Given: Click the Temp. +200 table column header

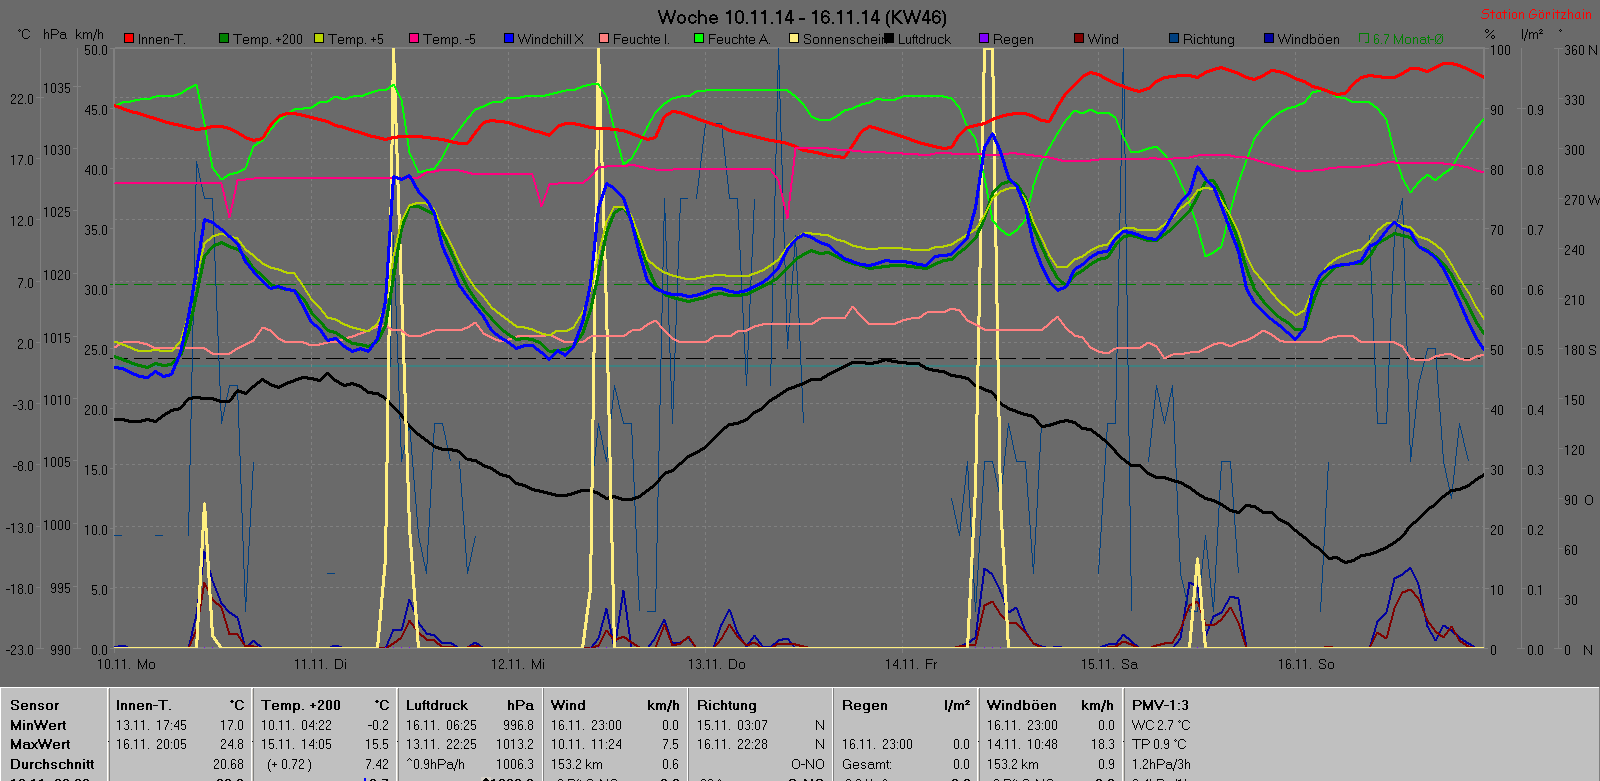Looking at the screenshot, I should [x=301, y=705].
